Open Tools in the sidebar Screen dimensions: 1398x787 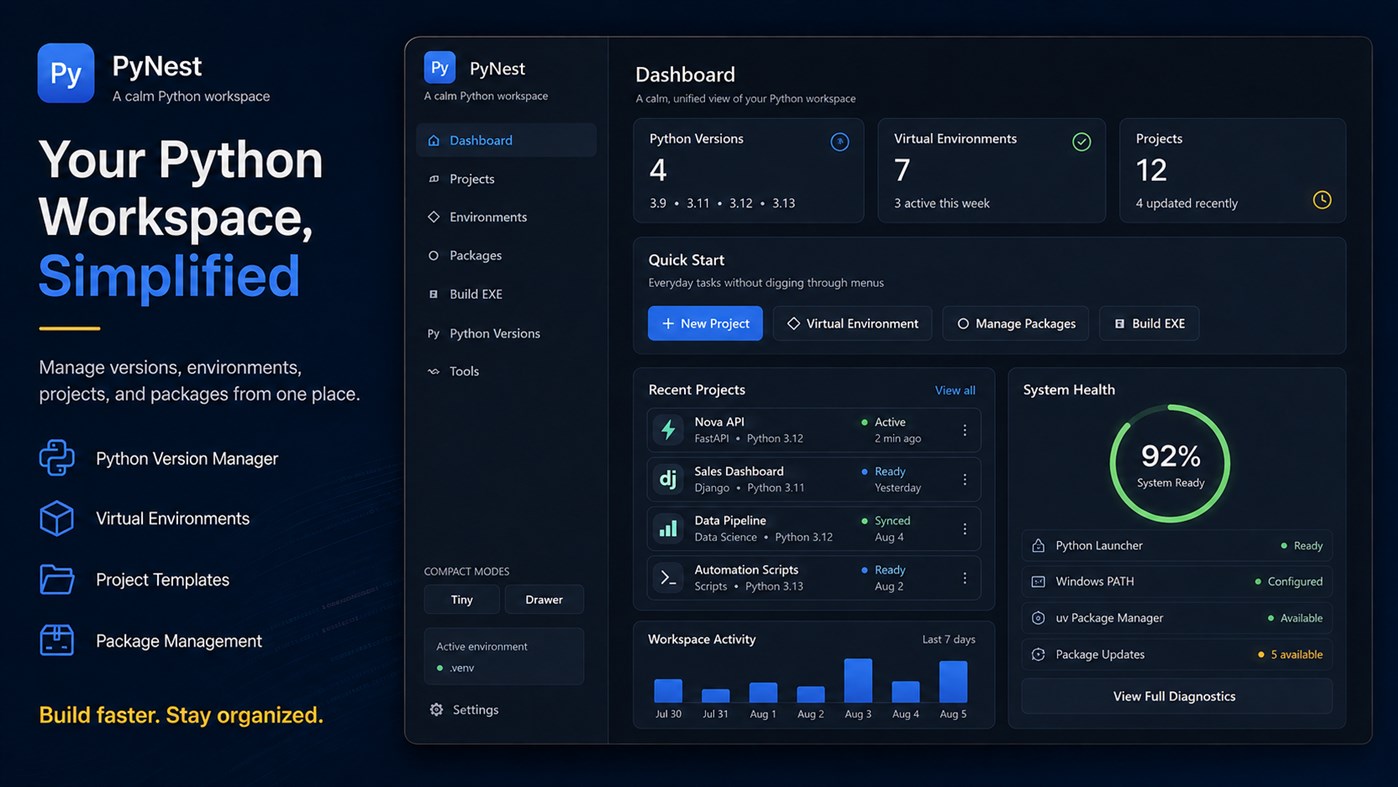click(x=506, y=371)
